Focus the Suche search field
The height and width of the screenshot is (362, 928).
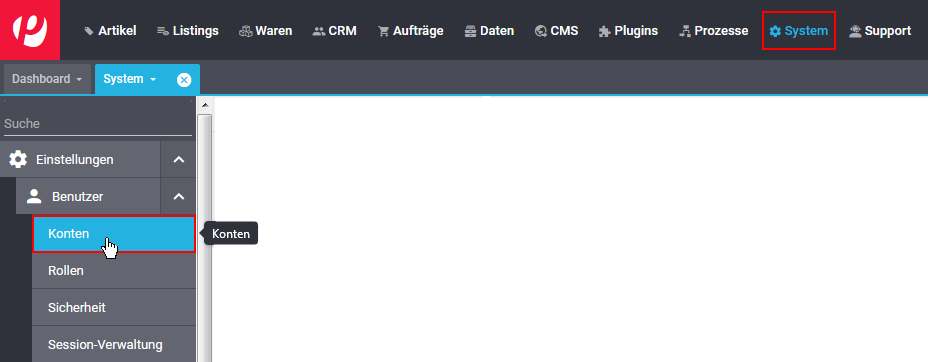98,124
